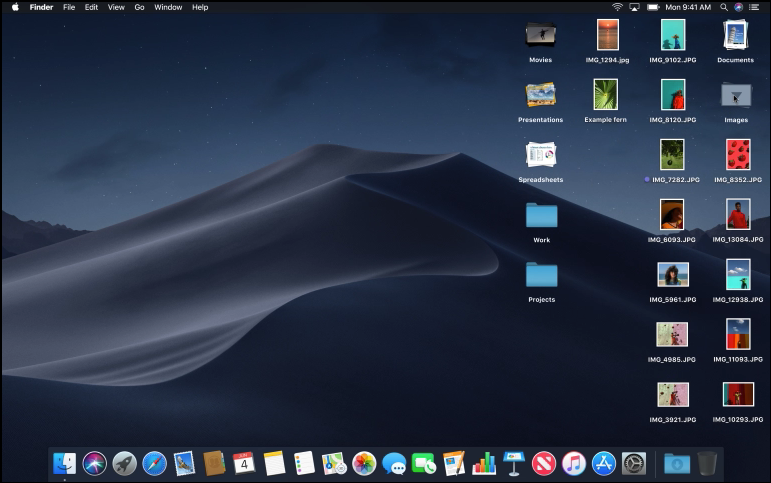This screenshot has height=483, width=771.
Task: Open Messages speech bubble in Dock
Action: [x=394, y=463]
